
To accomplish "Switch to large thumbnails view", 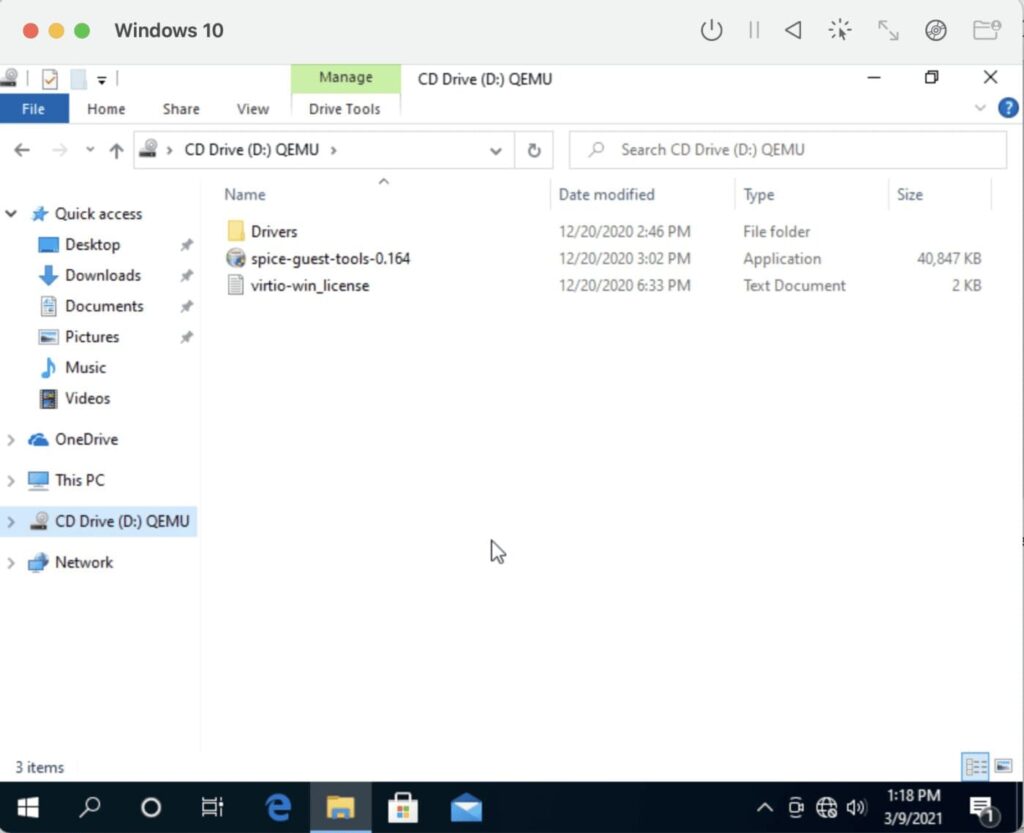I will (1002, 766).
